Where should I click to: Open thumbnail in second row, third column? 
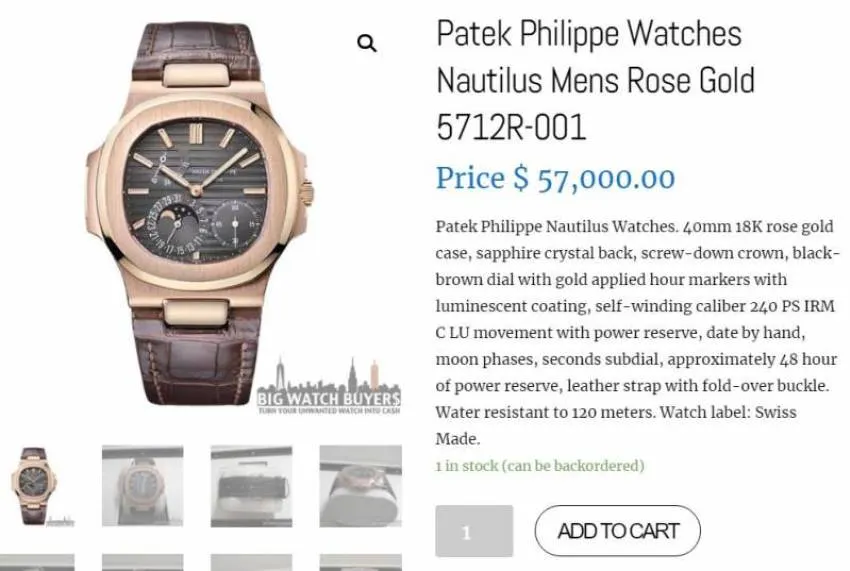tap(252, 562)
